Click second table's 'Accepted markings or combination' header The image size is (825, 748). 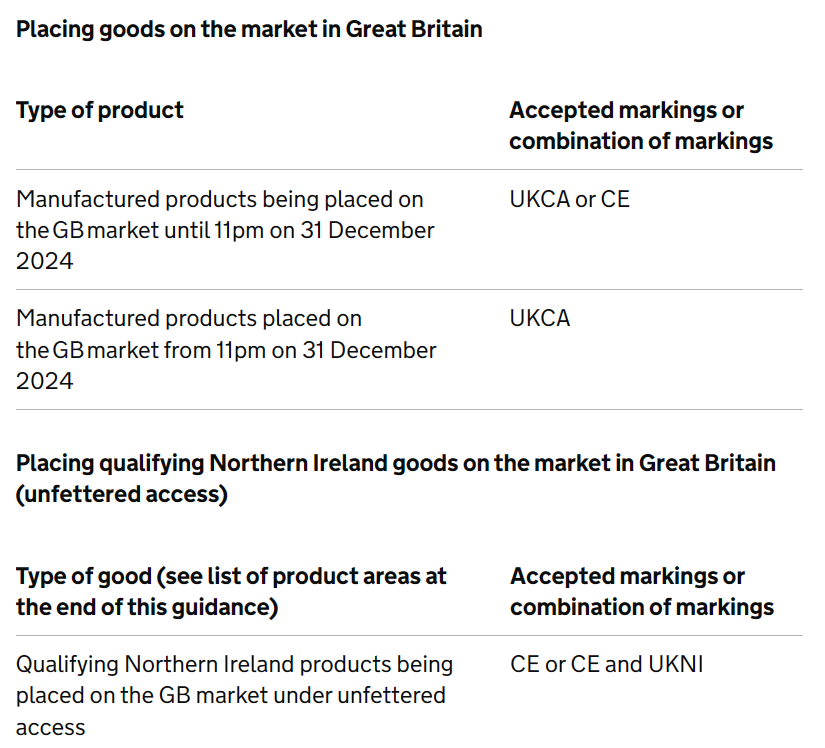point(642,592)
